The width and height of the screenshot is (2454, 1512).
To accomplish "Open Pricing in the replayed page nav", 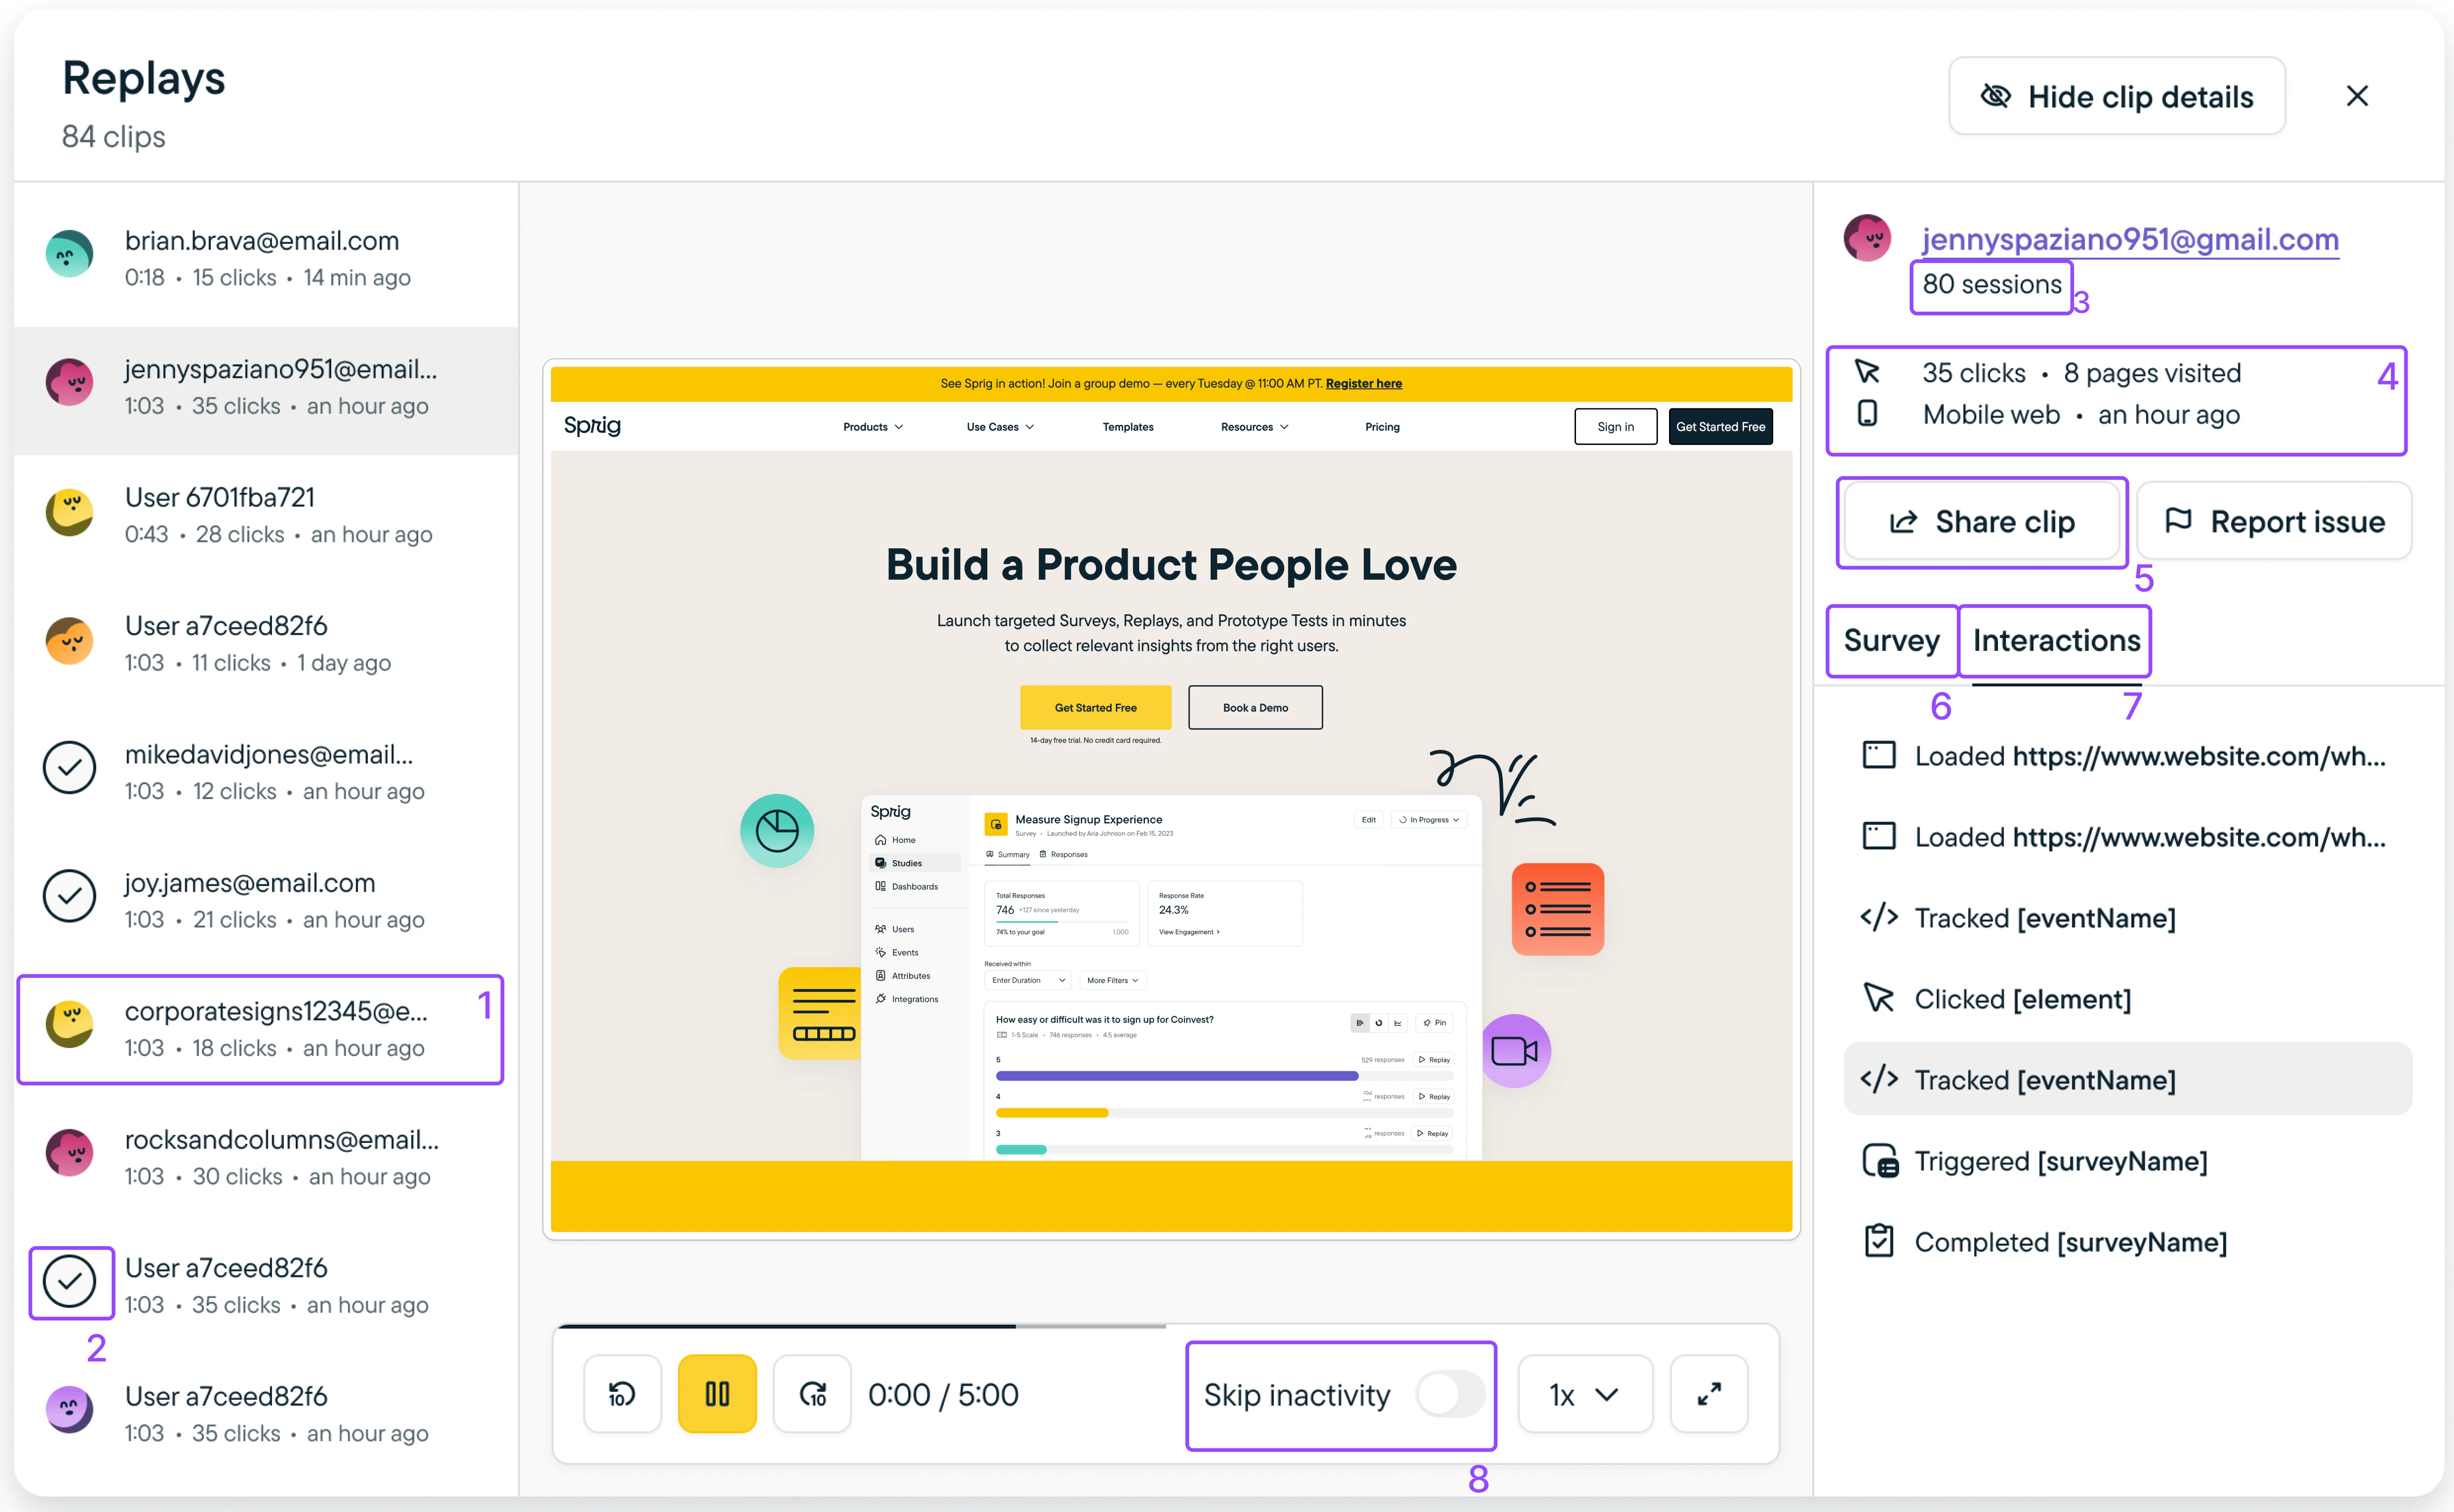I will click(1382, 427).
